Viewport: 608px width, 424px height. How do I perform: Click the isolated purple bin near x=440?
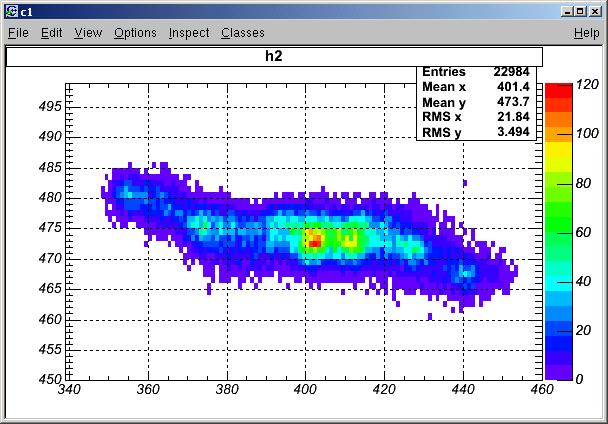465,183
